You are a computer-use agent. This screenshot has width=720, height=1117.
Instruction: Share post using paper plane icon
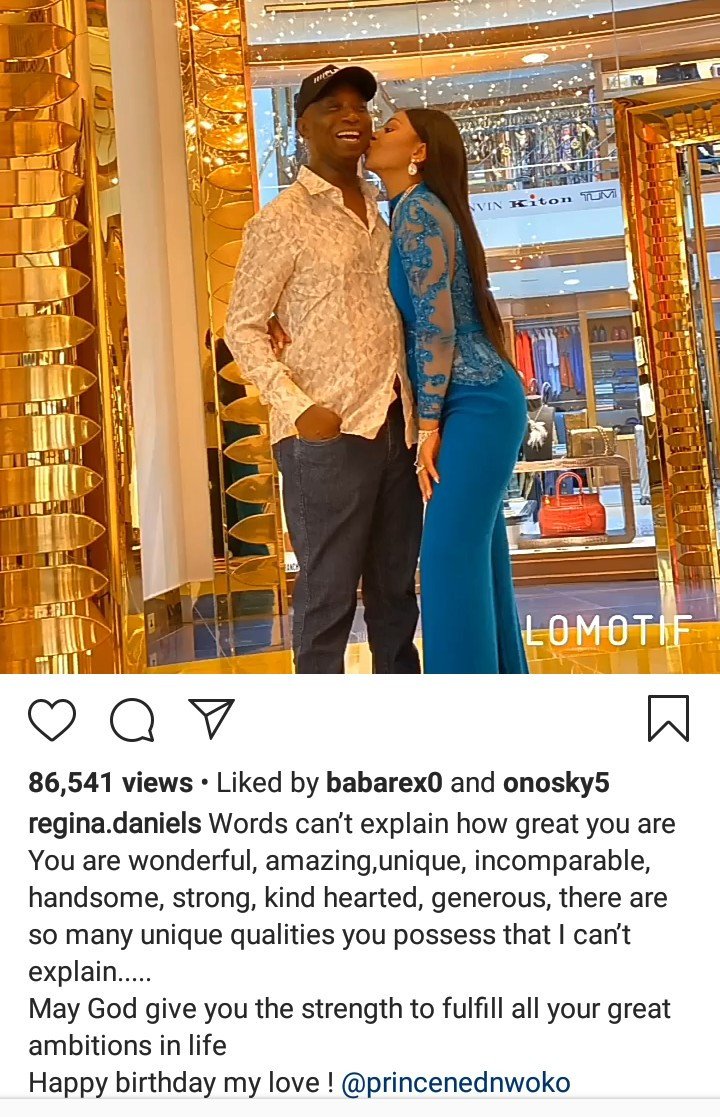pyautogui.click(x=212, y=718)
